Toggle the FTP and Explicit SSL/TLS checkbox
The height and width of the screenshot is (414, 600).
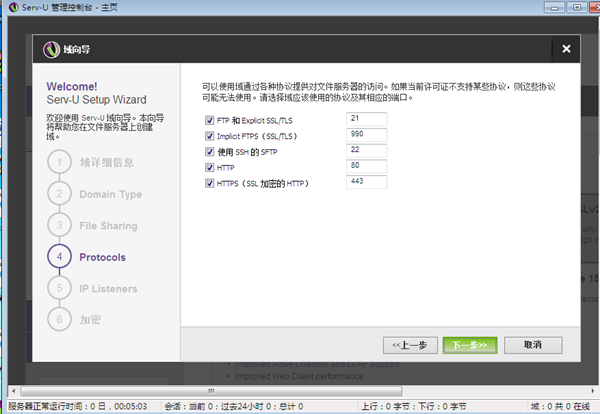tap(209, 121)
